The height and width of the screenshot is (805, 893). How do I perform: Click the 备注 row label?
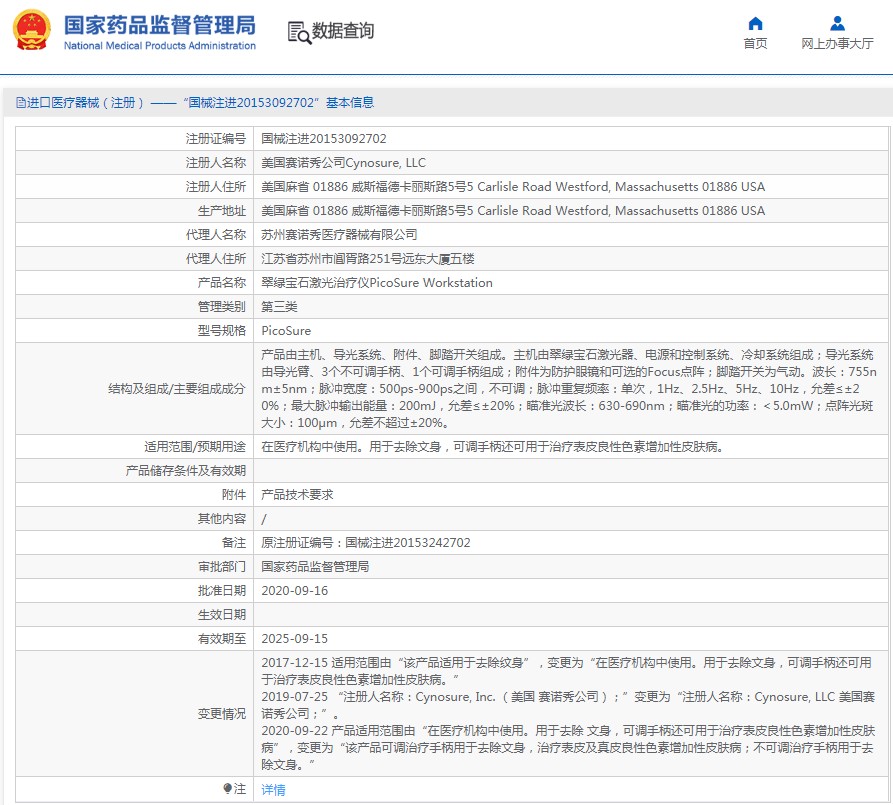tap(234, 542)
